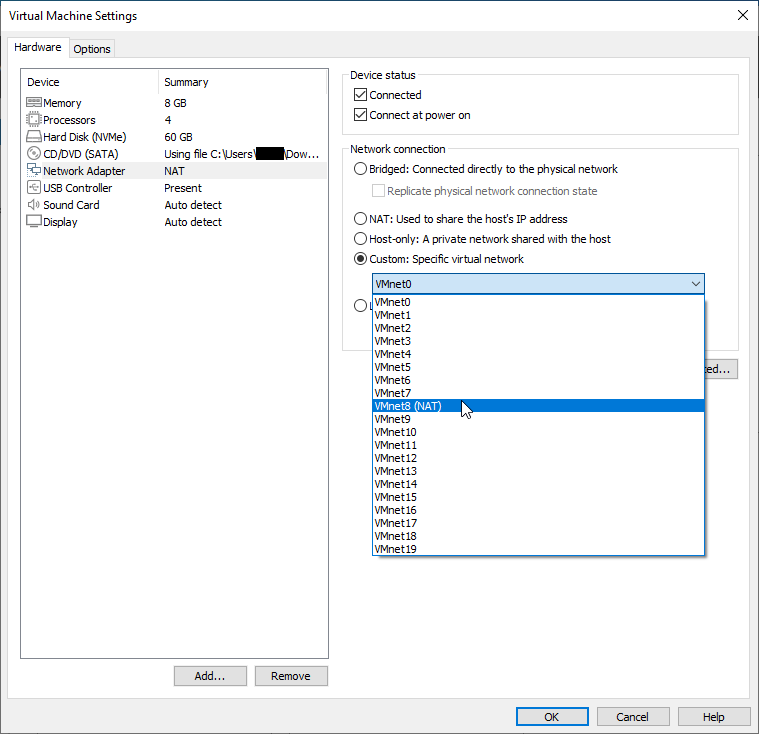Click the partially hidden Advanced button
Image resolution: width=759 pixels, height=734 pixels.
721,369
